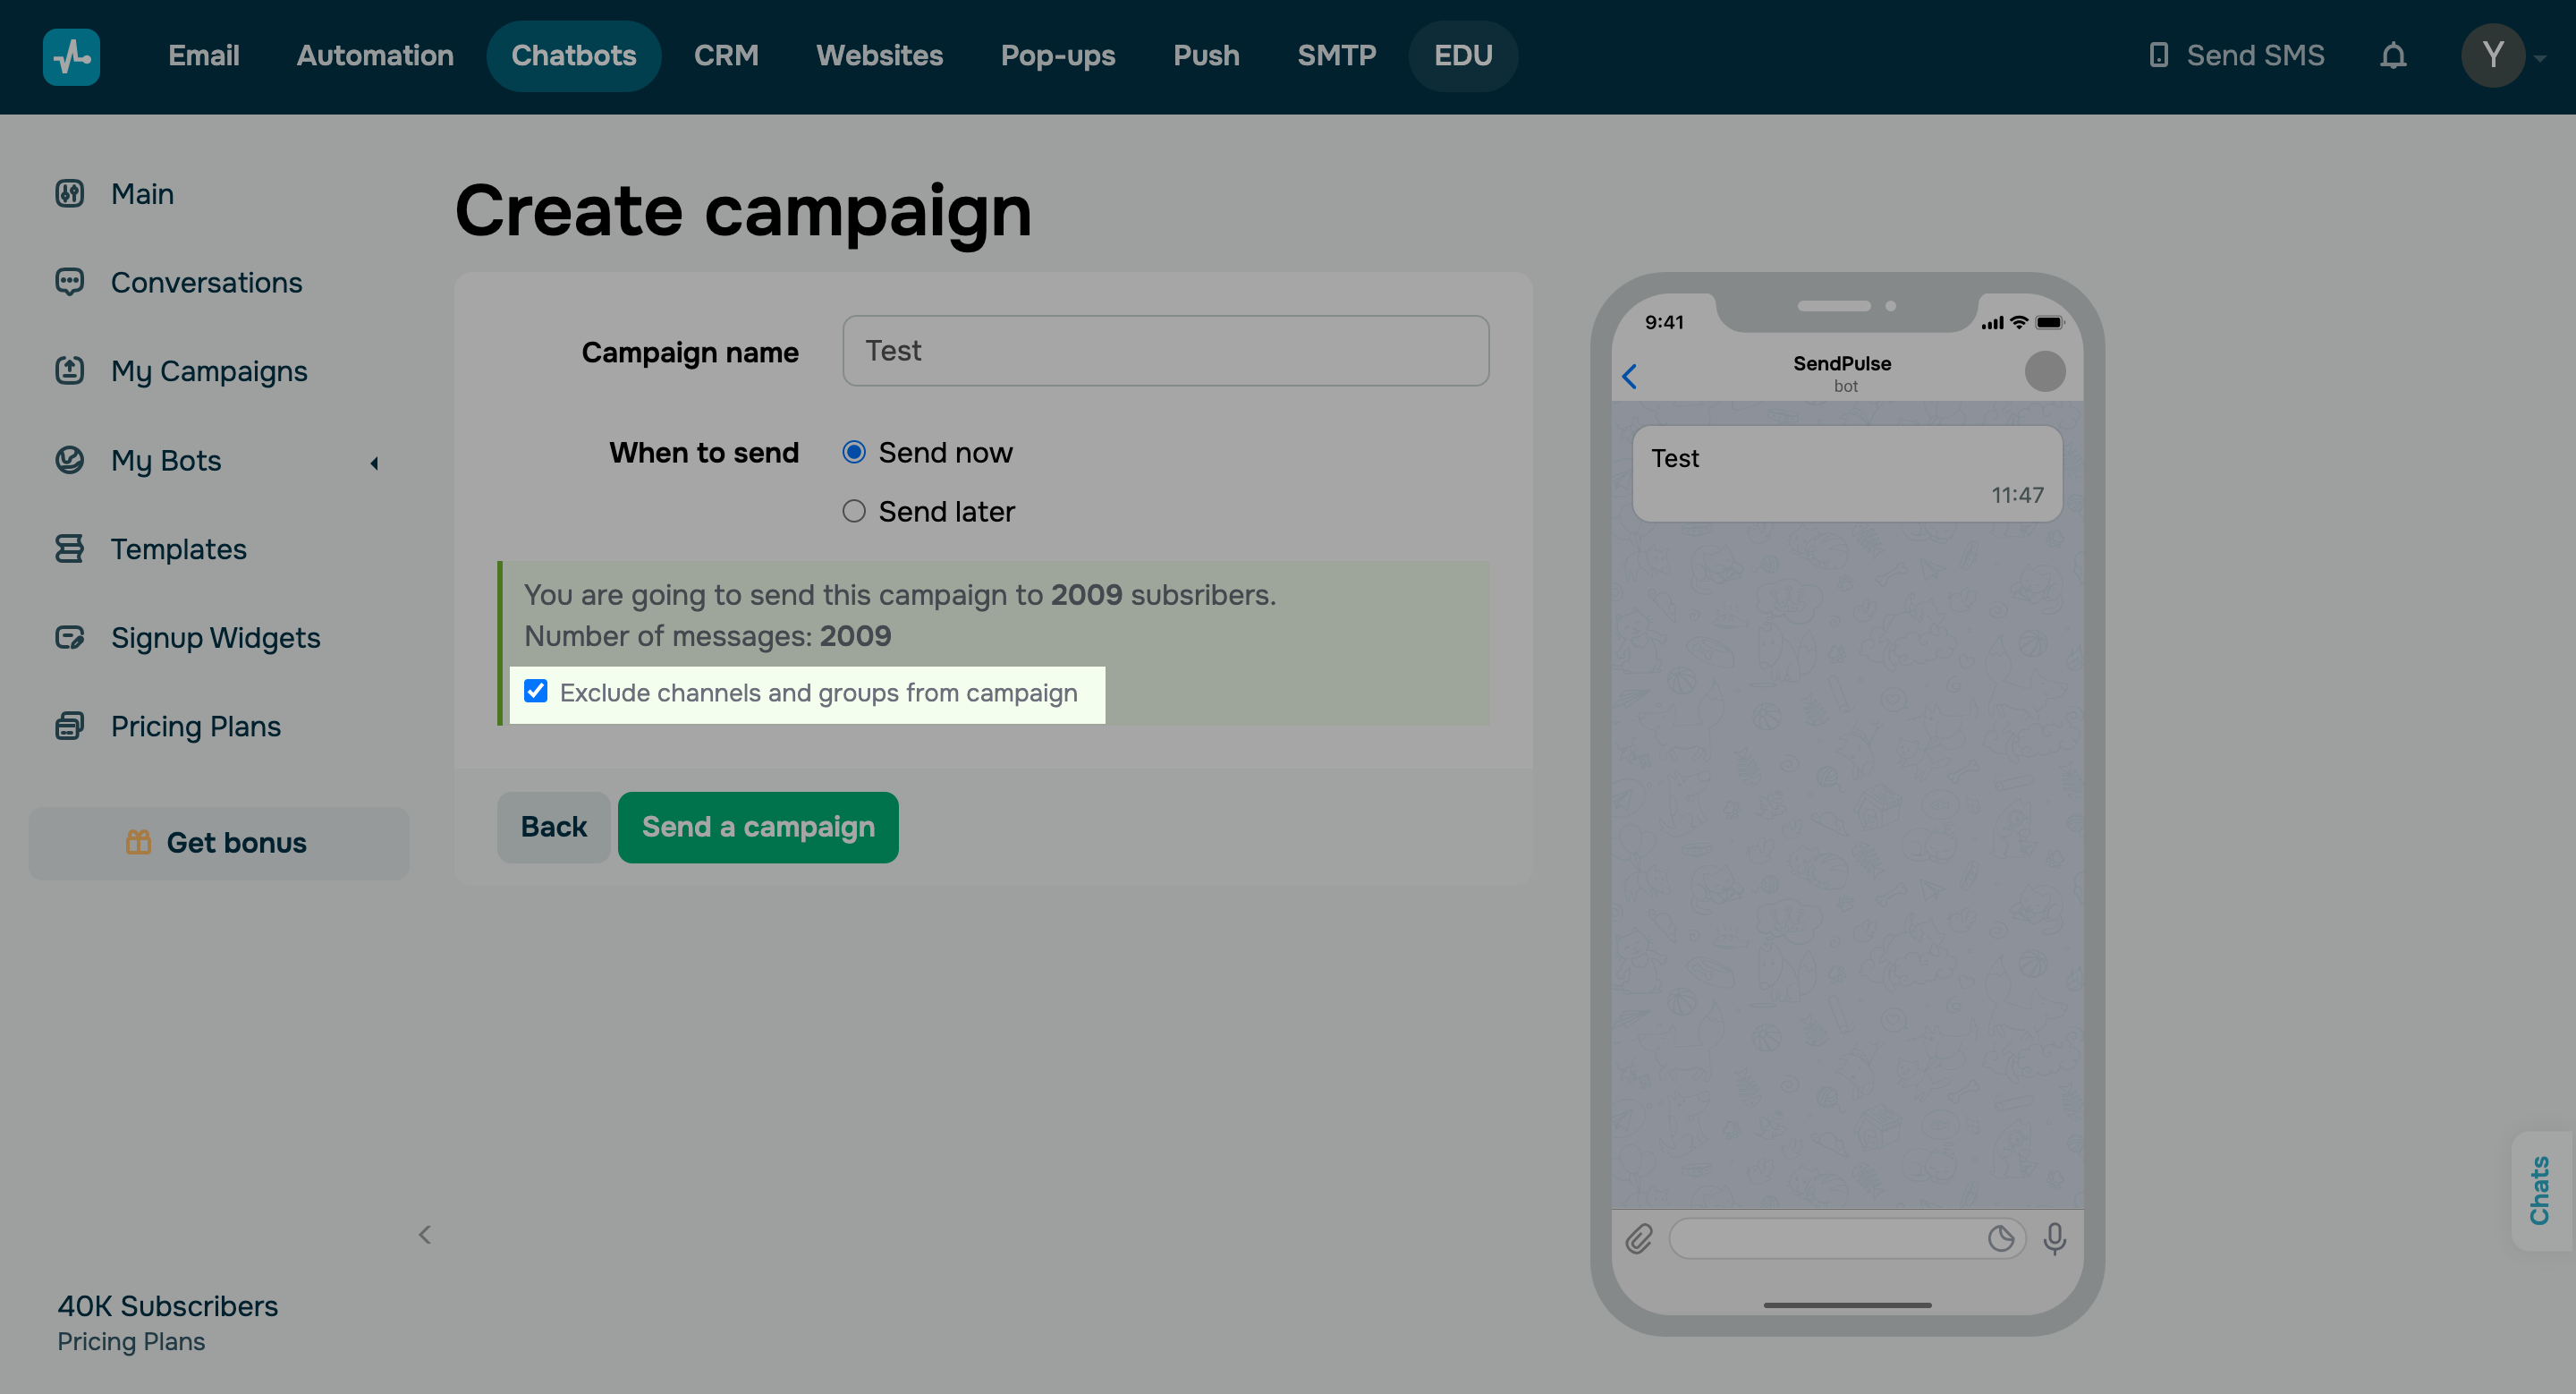Click inside the Campaign name field
The height and width of the screenshot is (1394, 2576).
tap(1165, 350)
